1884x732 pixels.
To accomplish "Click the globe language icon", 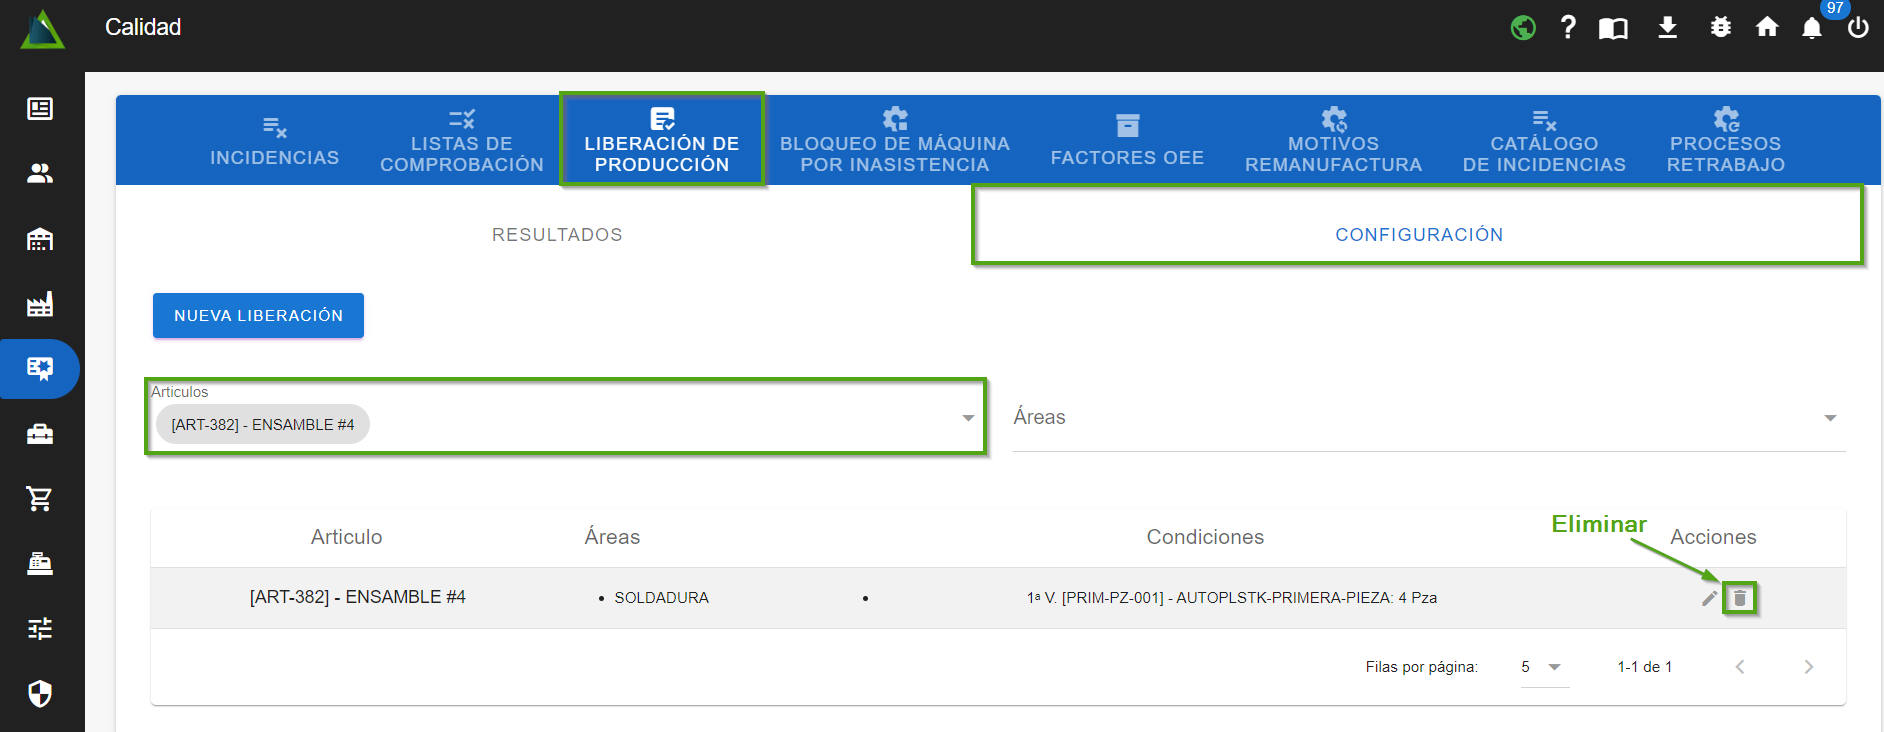I will click(x=1523, y=27).
